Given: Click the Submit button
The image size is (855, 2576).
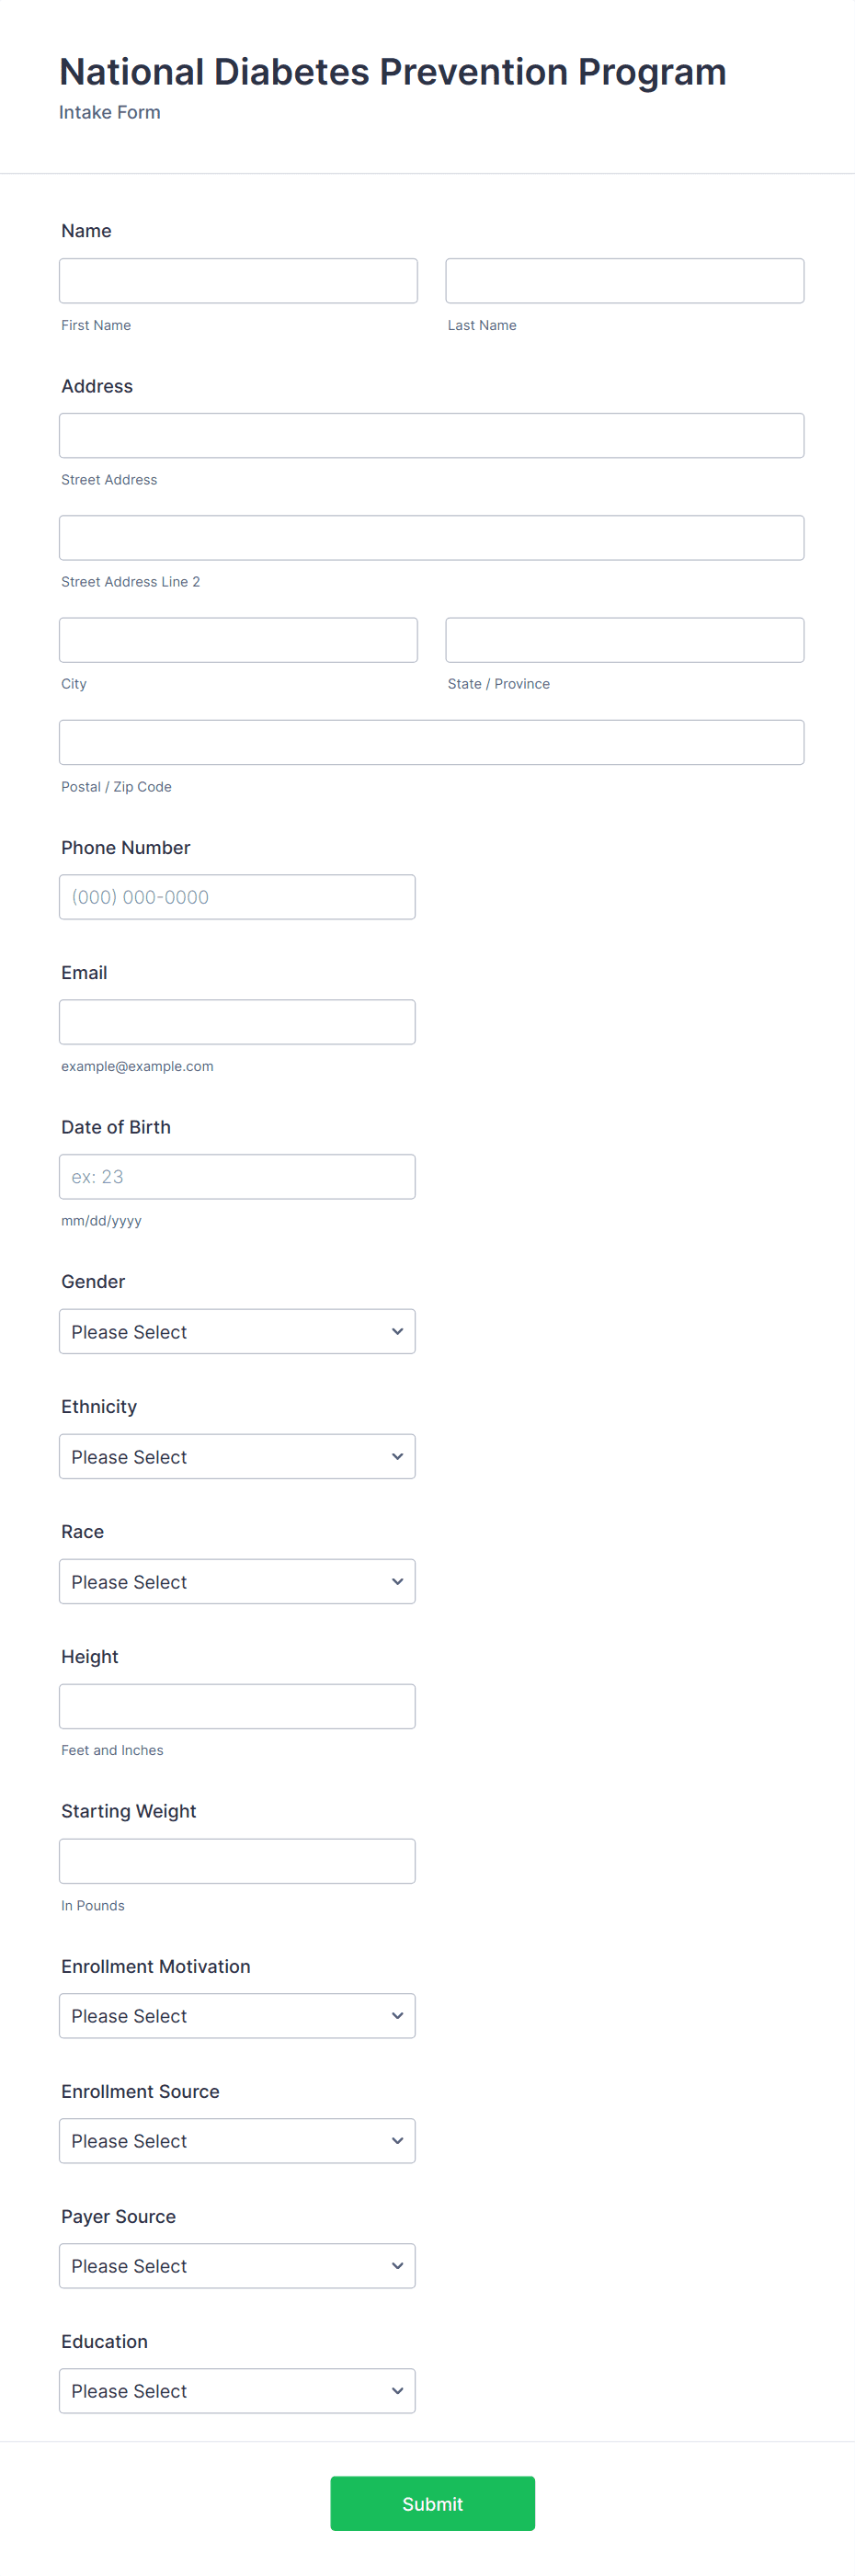Looking at the screenshot, I should coord(432,2503).
